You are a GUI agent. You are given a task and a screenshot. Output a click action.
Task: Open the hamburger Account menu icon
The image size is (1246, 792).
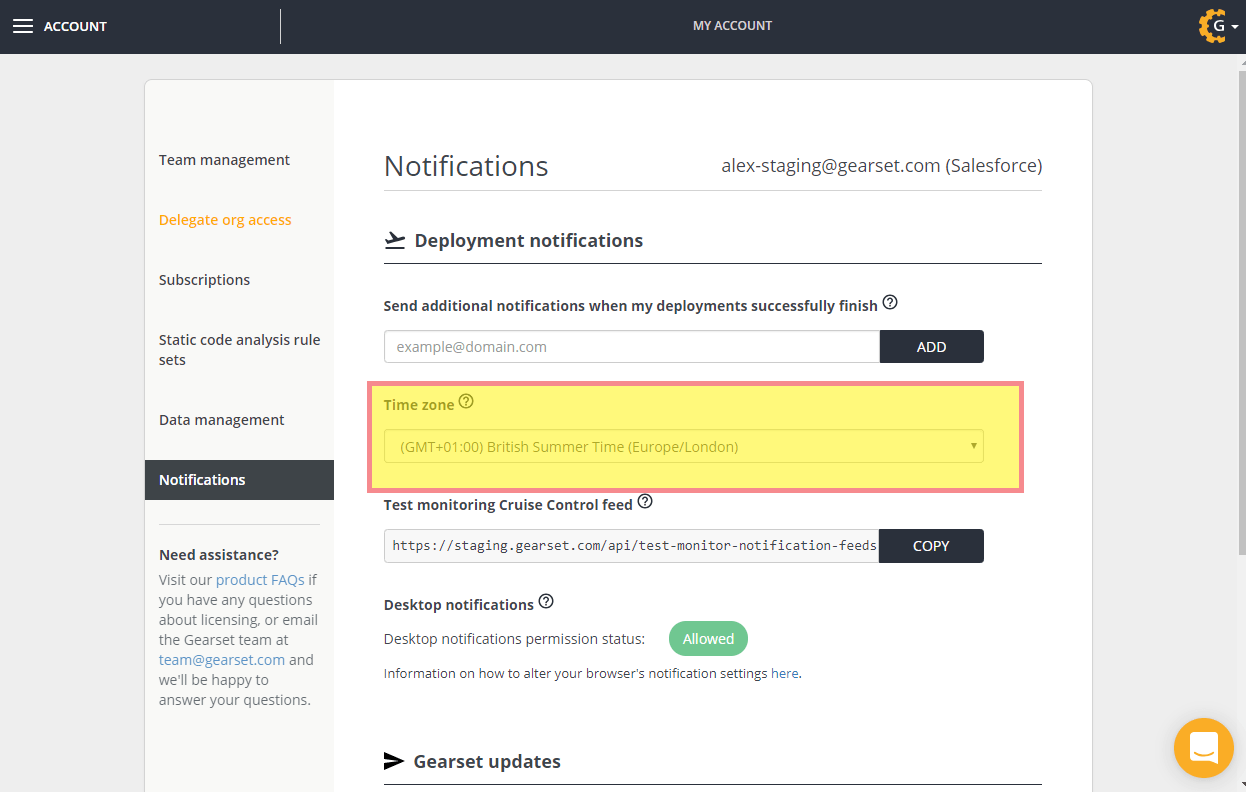point(23,26)
